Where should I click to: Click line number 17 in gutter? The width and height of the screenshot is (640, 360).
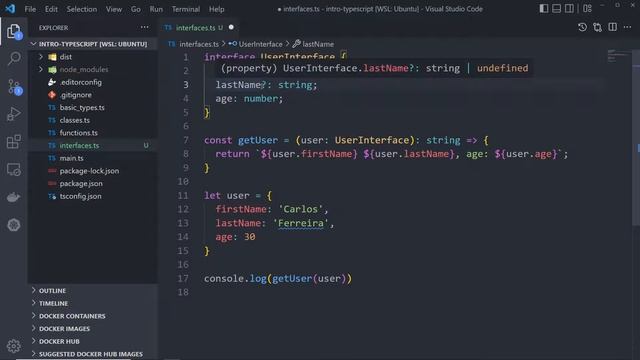pos(183,278)
